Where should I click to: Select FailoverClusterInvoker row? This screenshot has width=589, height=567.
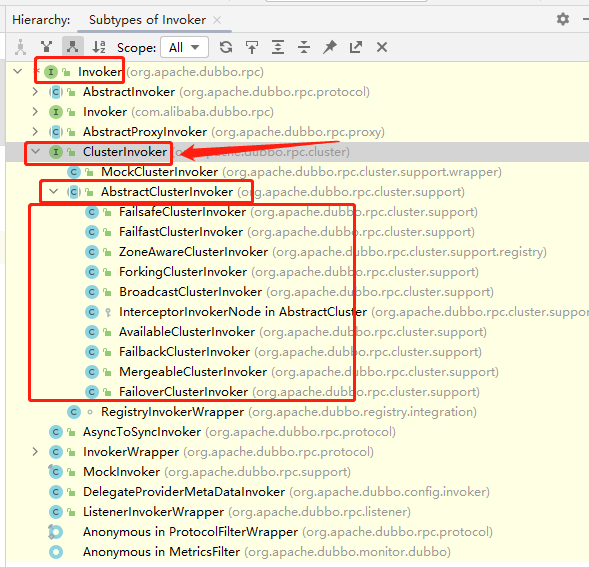click(x=297, y=392)
